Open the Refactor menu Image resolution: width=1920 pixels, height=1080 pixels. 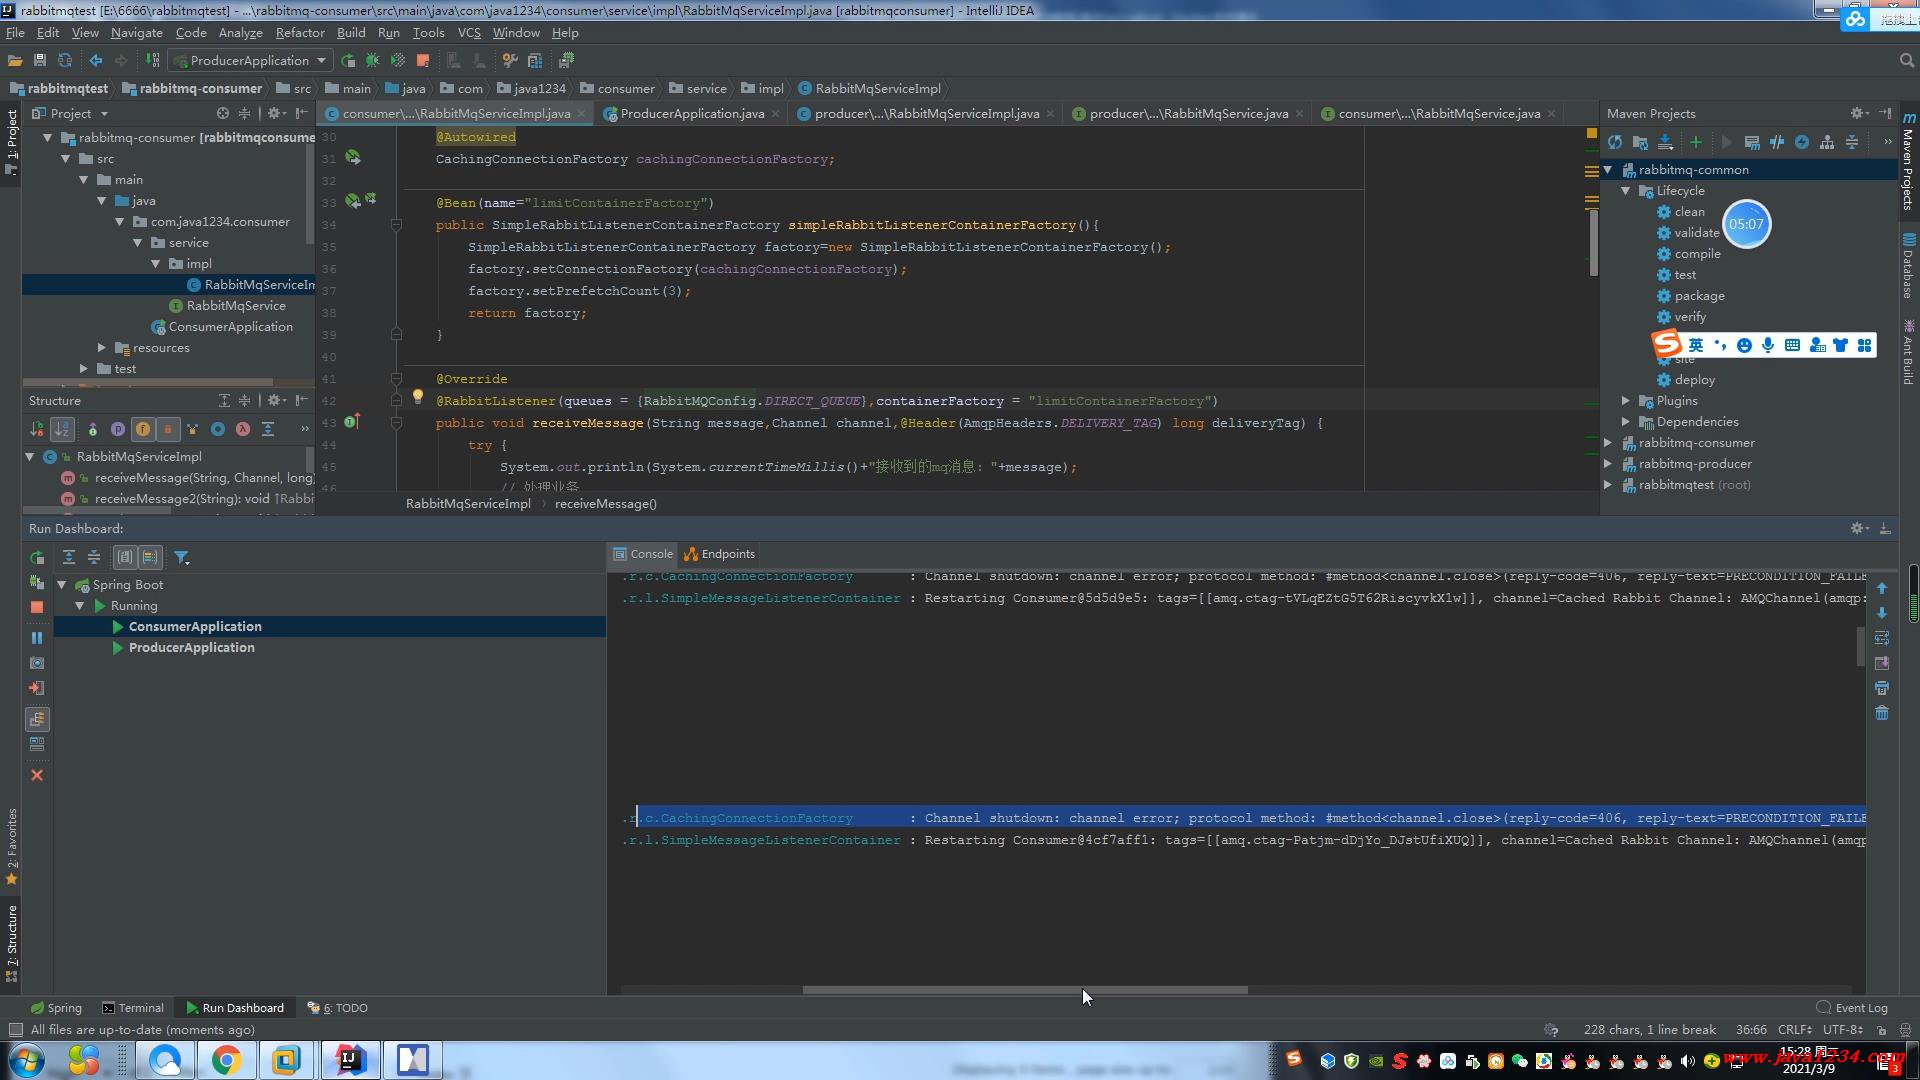[300, 33]
